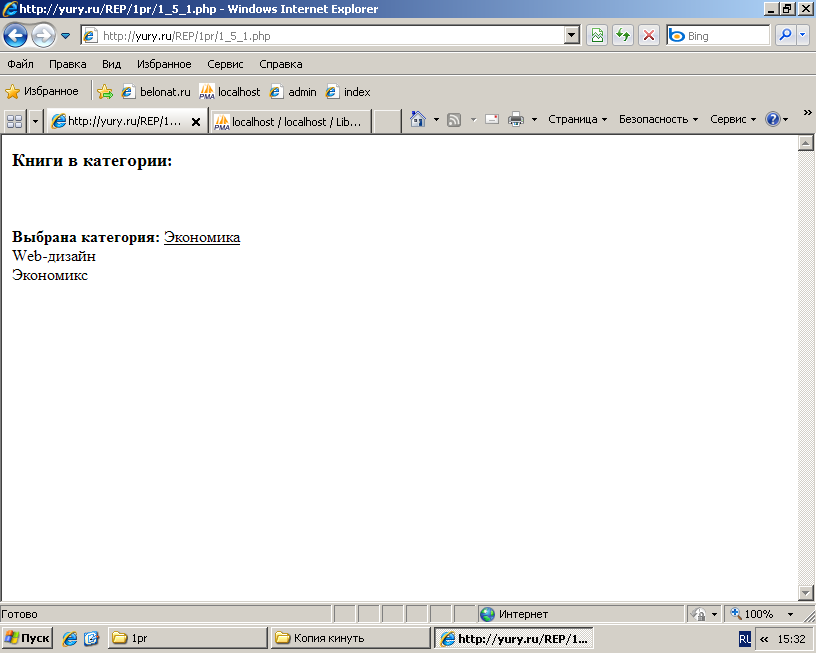Go forward with the Forward arrow button
The image size is (816, 653).
(x=43, y=36)
